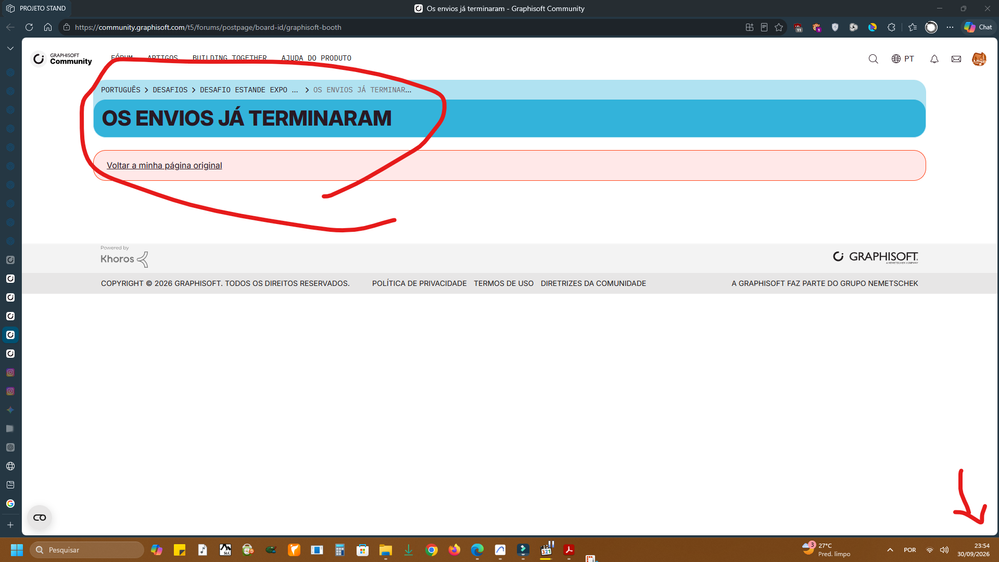Click the taskbar Pesquisar search box
The image size is (999, 562).
87,550
